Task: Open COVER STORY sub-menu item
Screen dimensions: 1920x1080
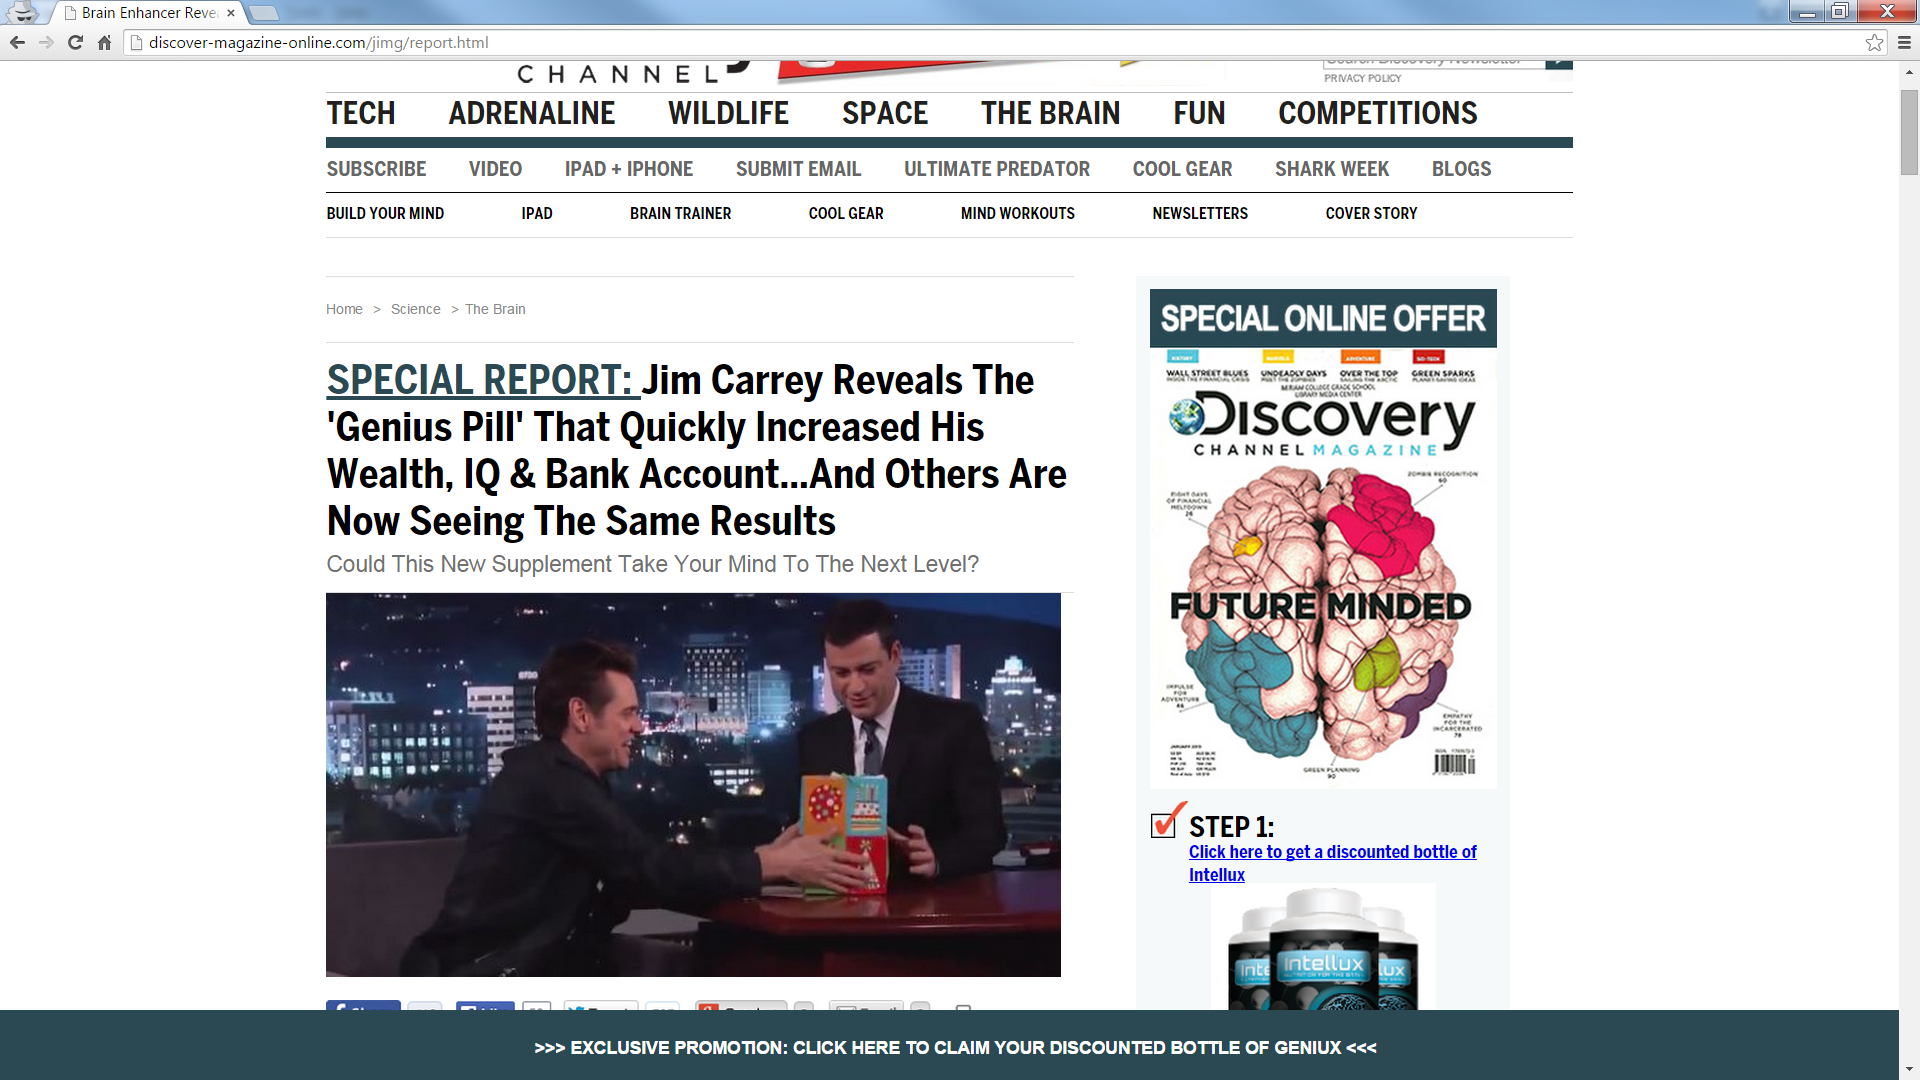Action: point(1371,213)
